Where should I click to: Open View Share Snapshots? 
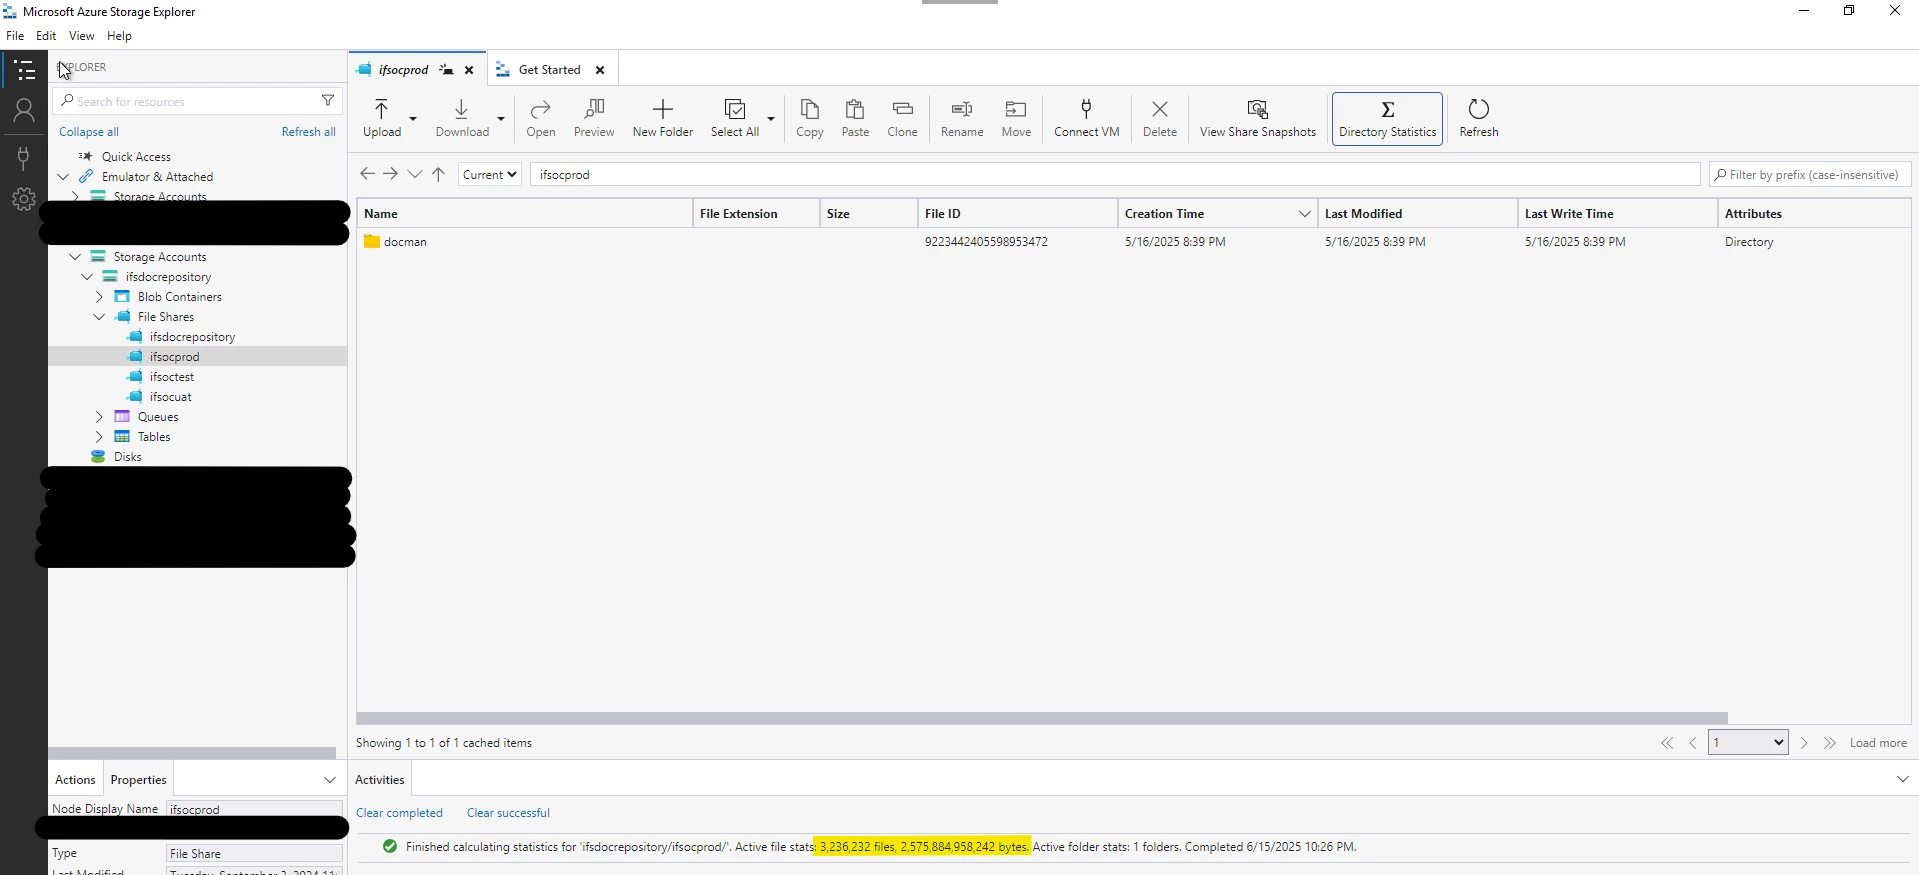(x=1258, y=118)
